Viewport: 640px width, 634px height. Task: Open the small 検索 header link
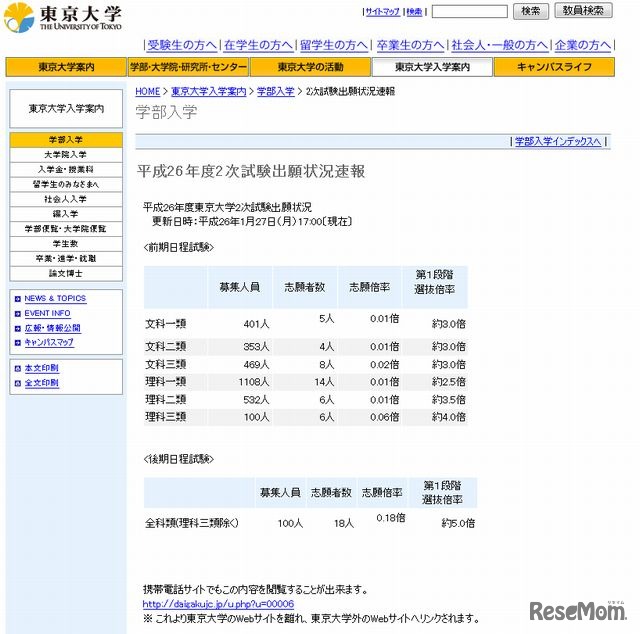point(414,12)
